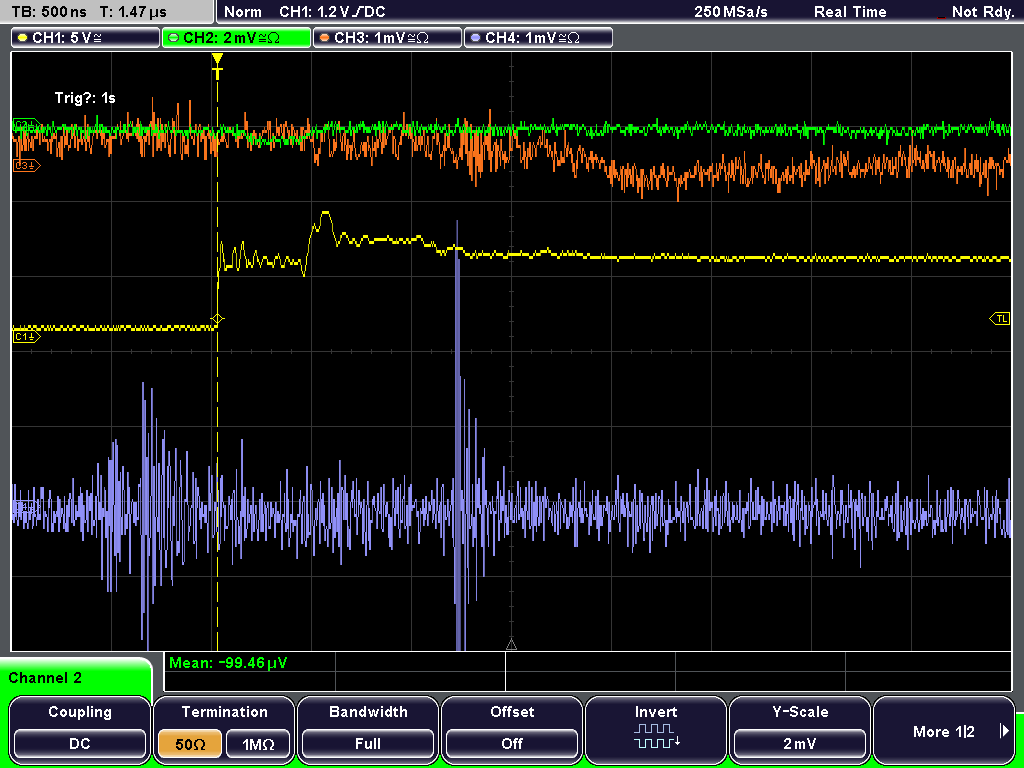Click the C4 ground level marker
Viewport: 1024px width, 768px height.
[x=26, y=505]
